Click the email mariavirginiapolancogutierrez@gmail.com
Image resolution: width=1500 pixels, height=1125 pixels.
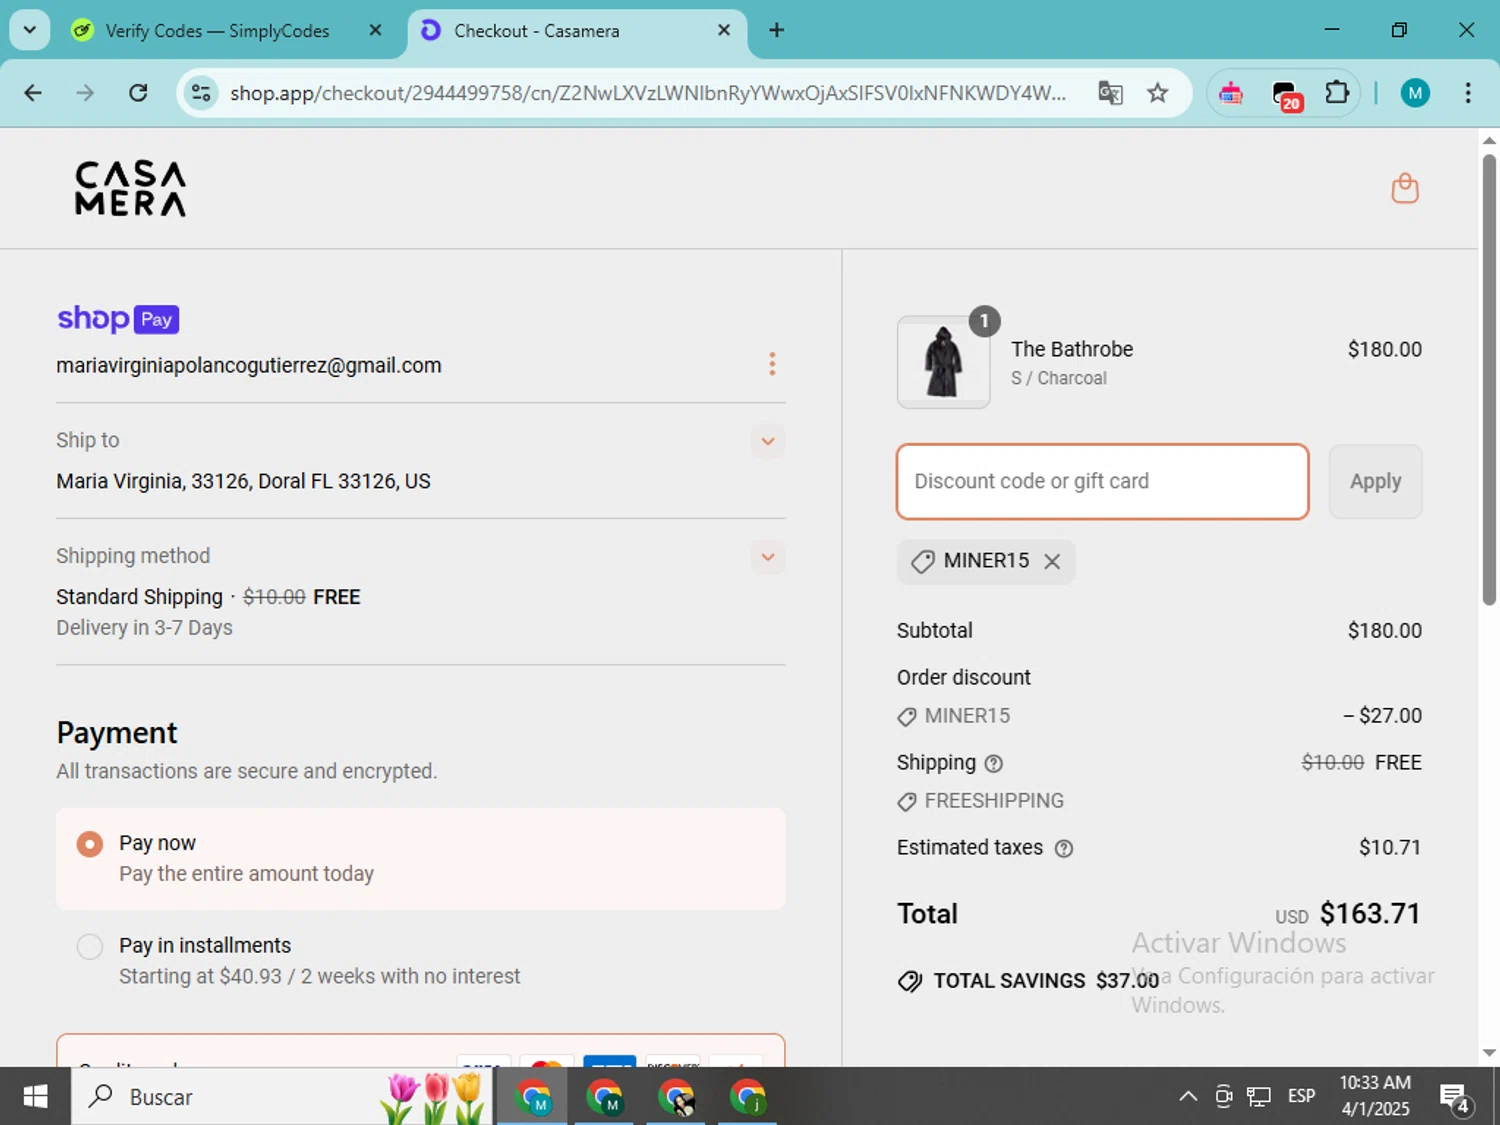click(249, 366)
